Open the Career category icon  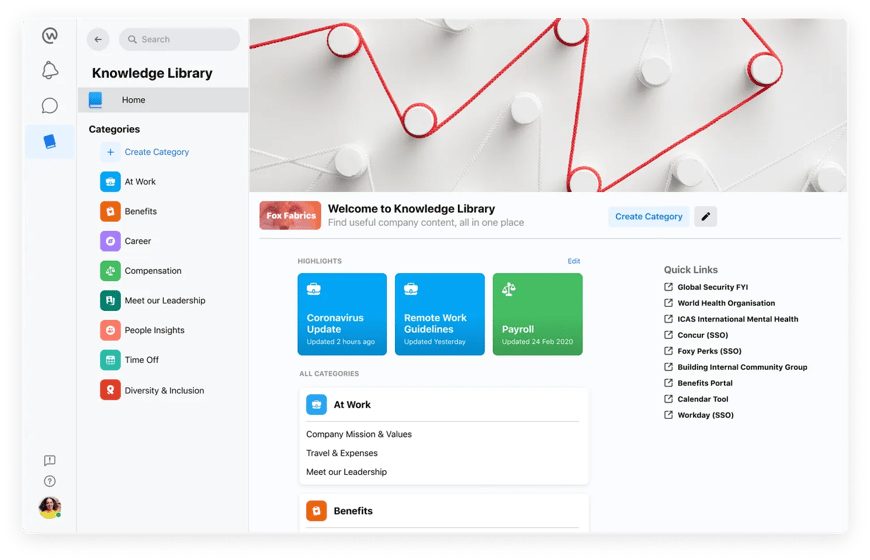pyautogui.click(x=110, y=241)
